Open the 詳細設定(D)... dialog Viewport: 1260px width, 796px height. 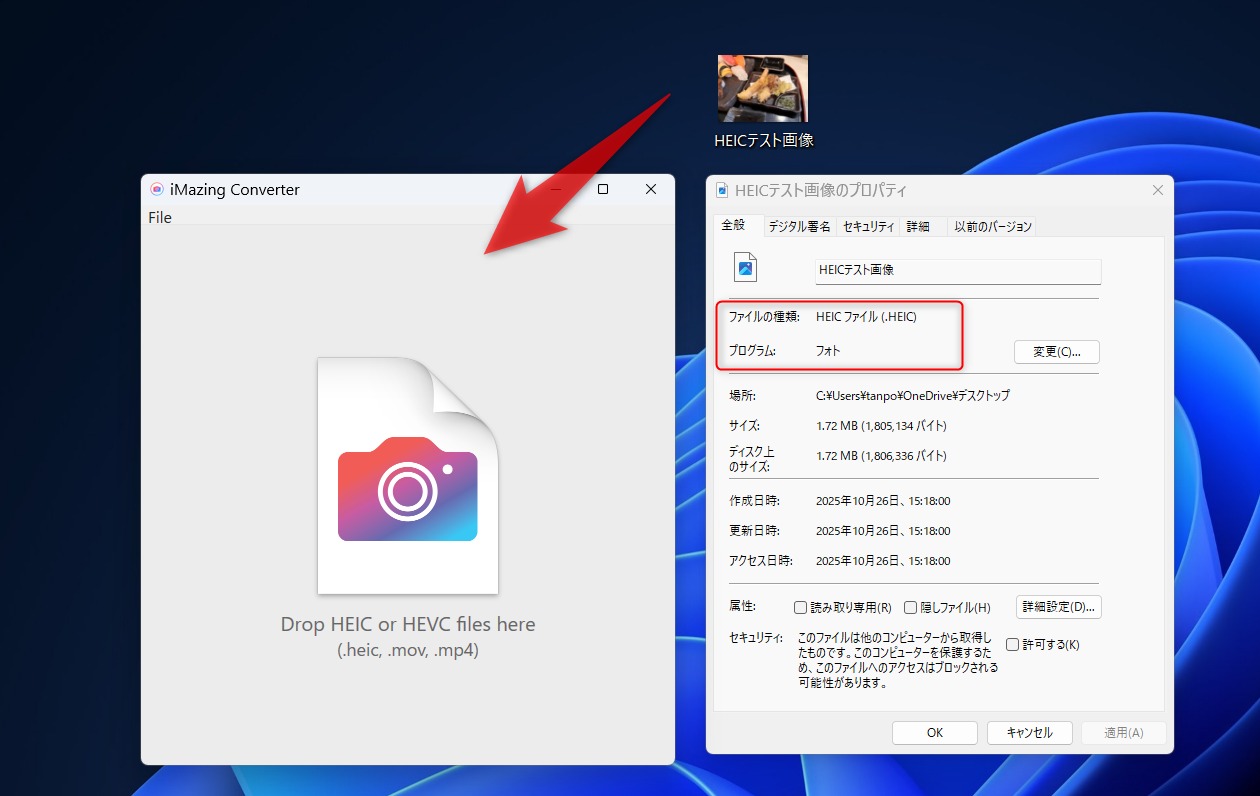[x=1058, y=607]
